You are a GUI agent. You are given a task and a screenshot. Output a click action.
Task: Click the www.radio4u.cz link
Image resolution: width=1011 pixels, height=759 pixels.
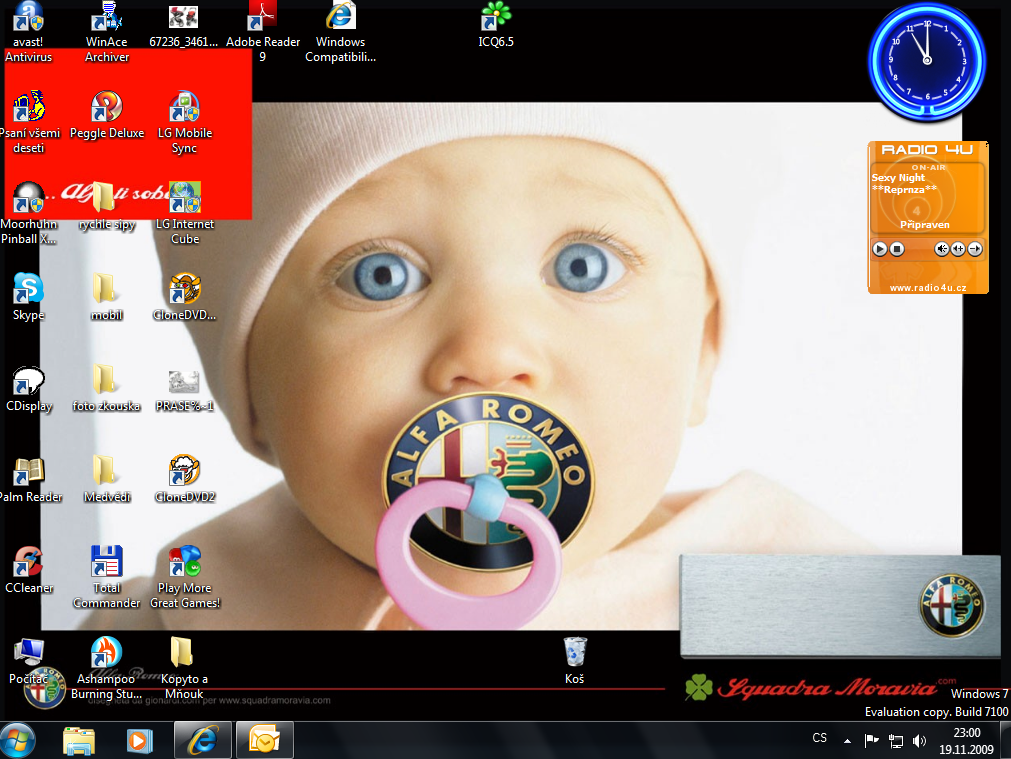click(x=928, y=288)
